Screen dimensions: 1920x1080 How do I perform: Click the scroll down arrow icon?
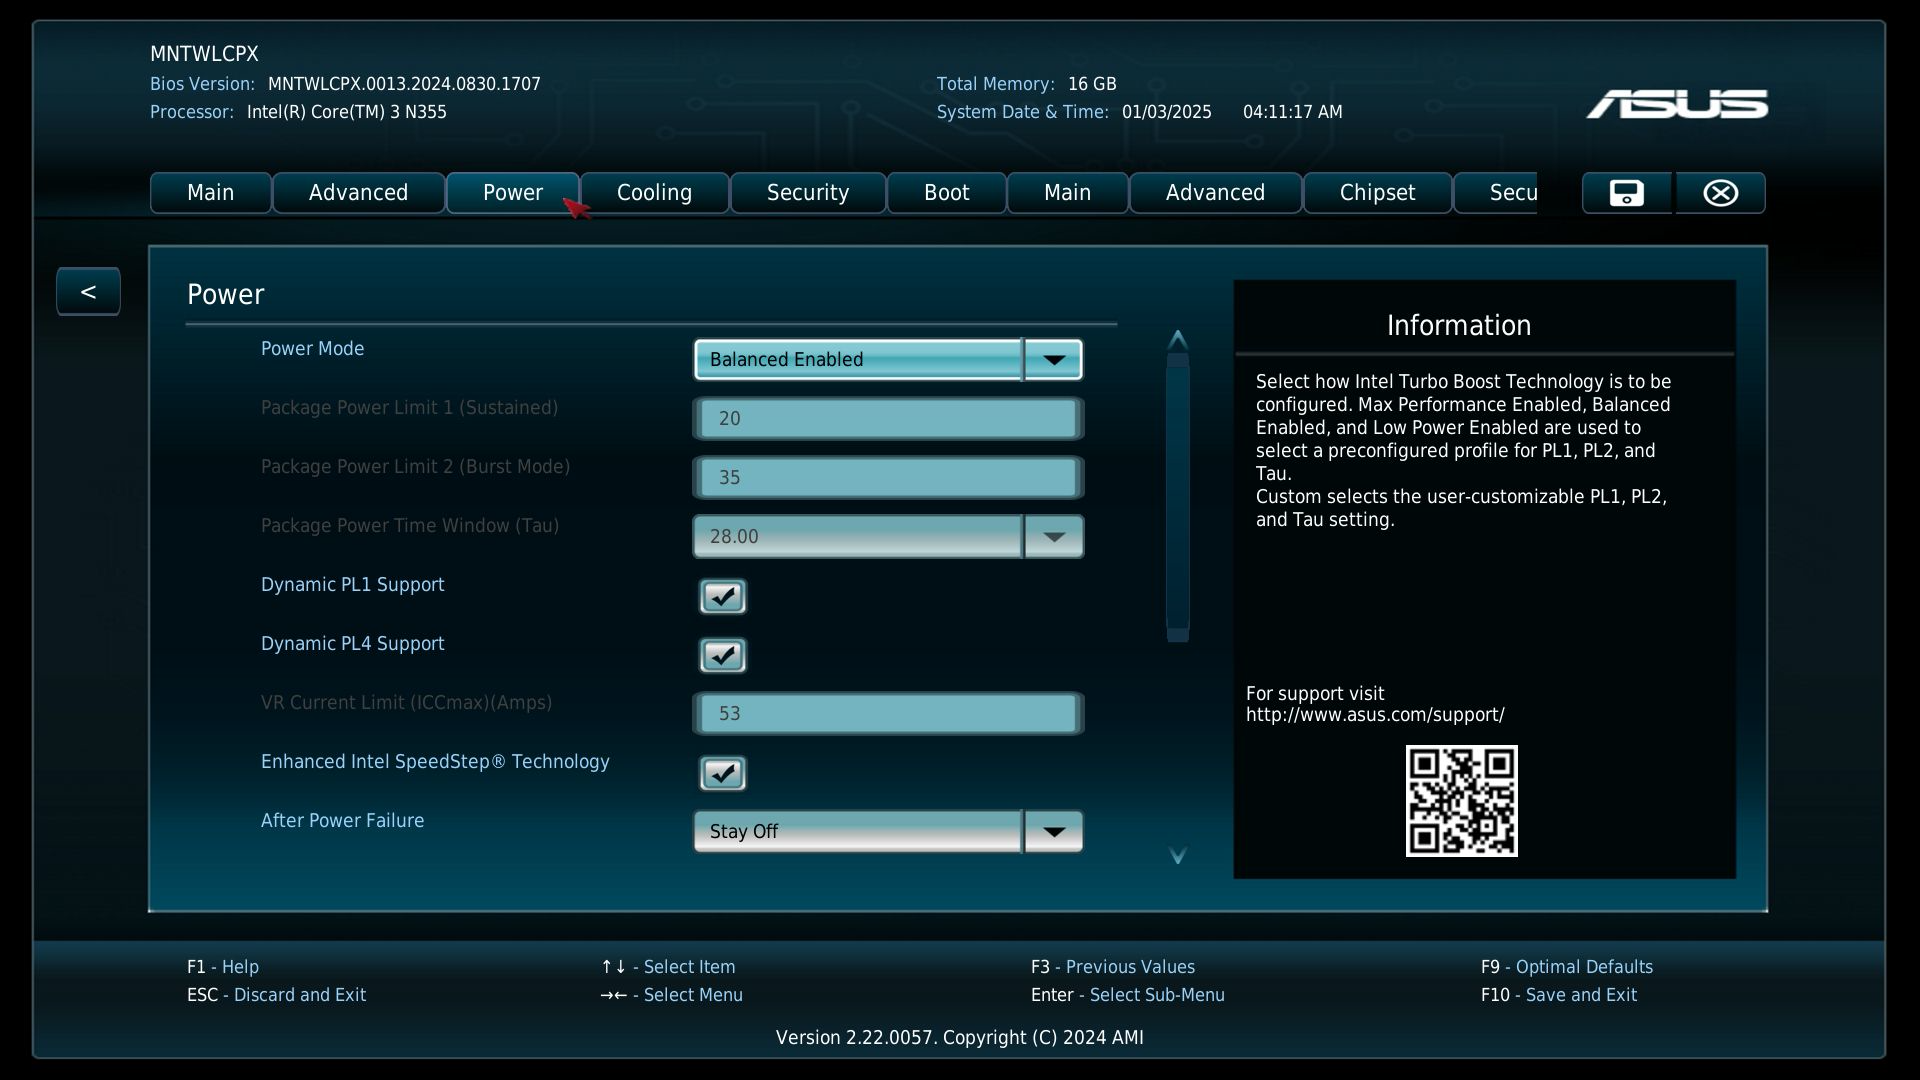pyautogui.click(x=1178, y=855)
